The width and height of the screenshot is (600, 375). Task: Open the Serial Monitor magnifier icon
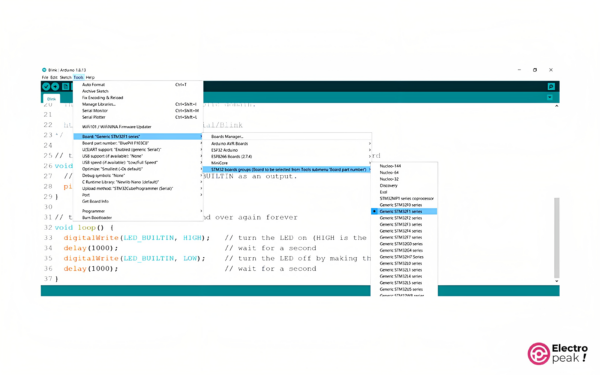pos(551,87)
